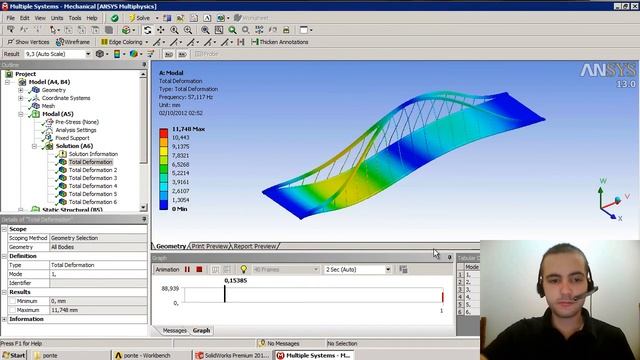Click the Wireframe display button
Image resolution: width=640 pixels, height=360 pixels.
click(73, 42)
